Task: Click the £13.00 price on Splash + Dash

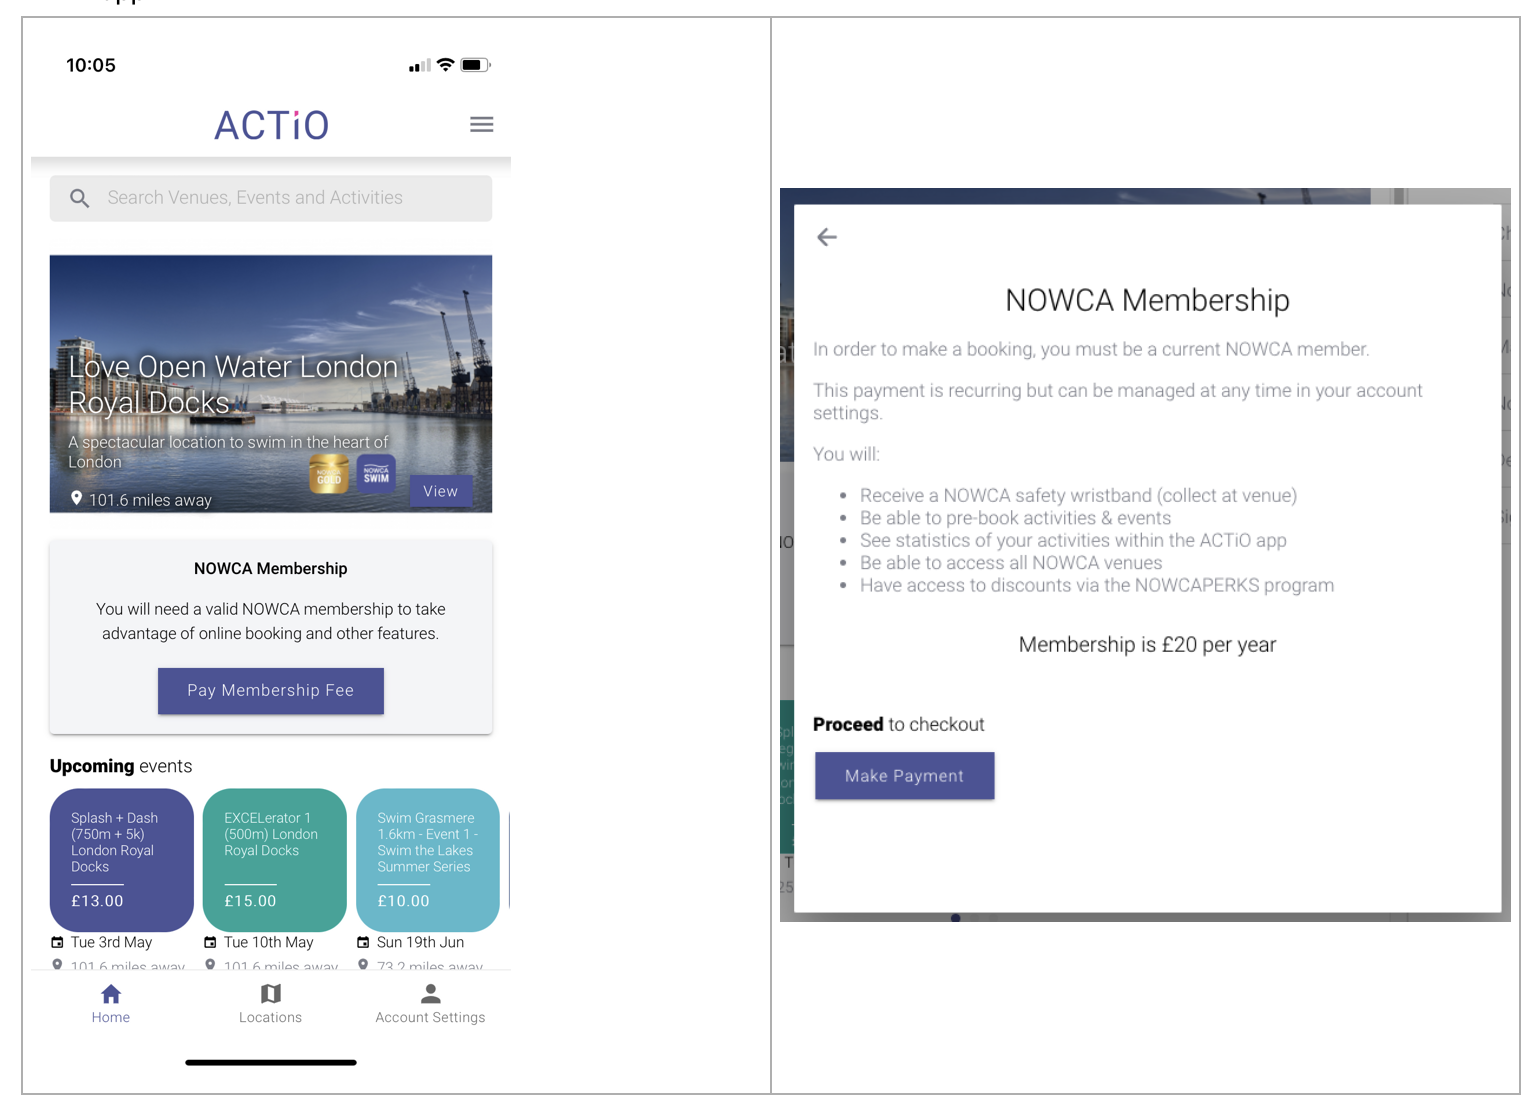Action: tap(97, 901)
